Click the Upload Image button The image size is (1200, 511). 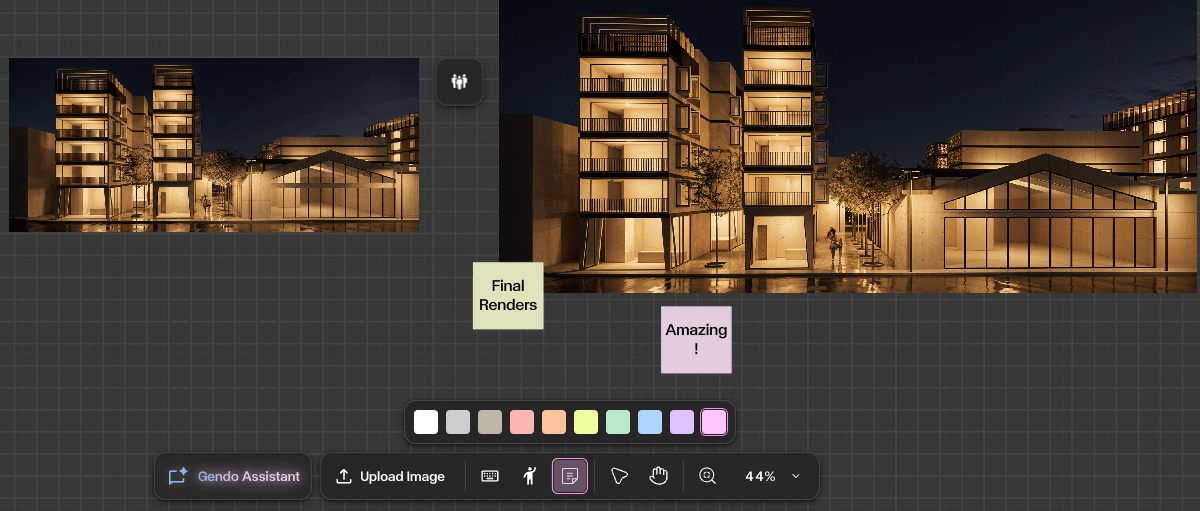390,476
